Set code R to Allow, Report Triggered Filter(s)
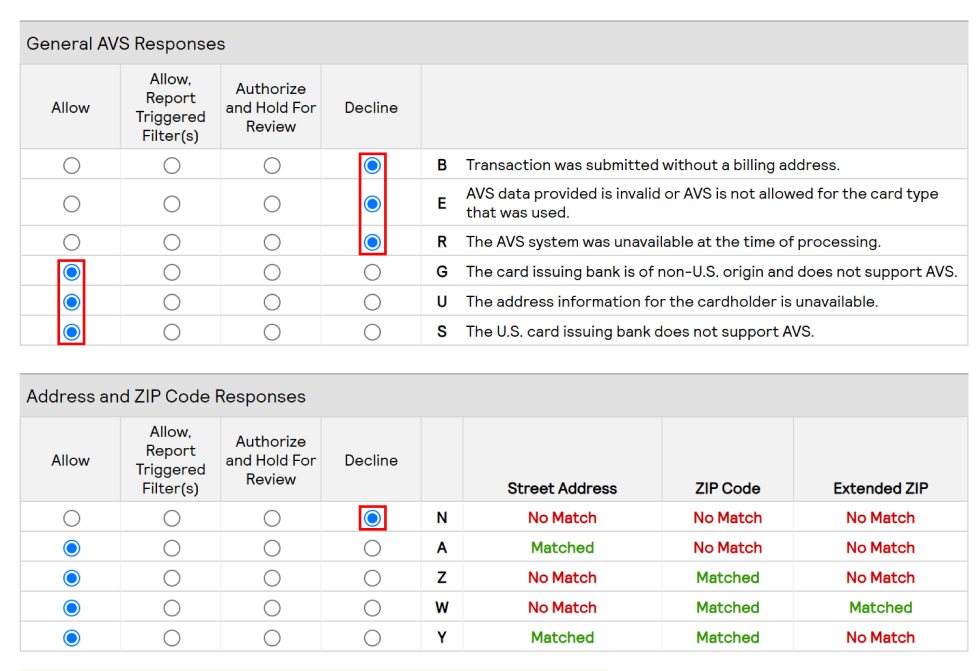The image size is (977, 671). click(172, 242)
